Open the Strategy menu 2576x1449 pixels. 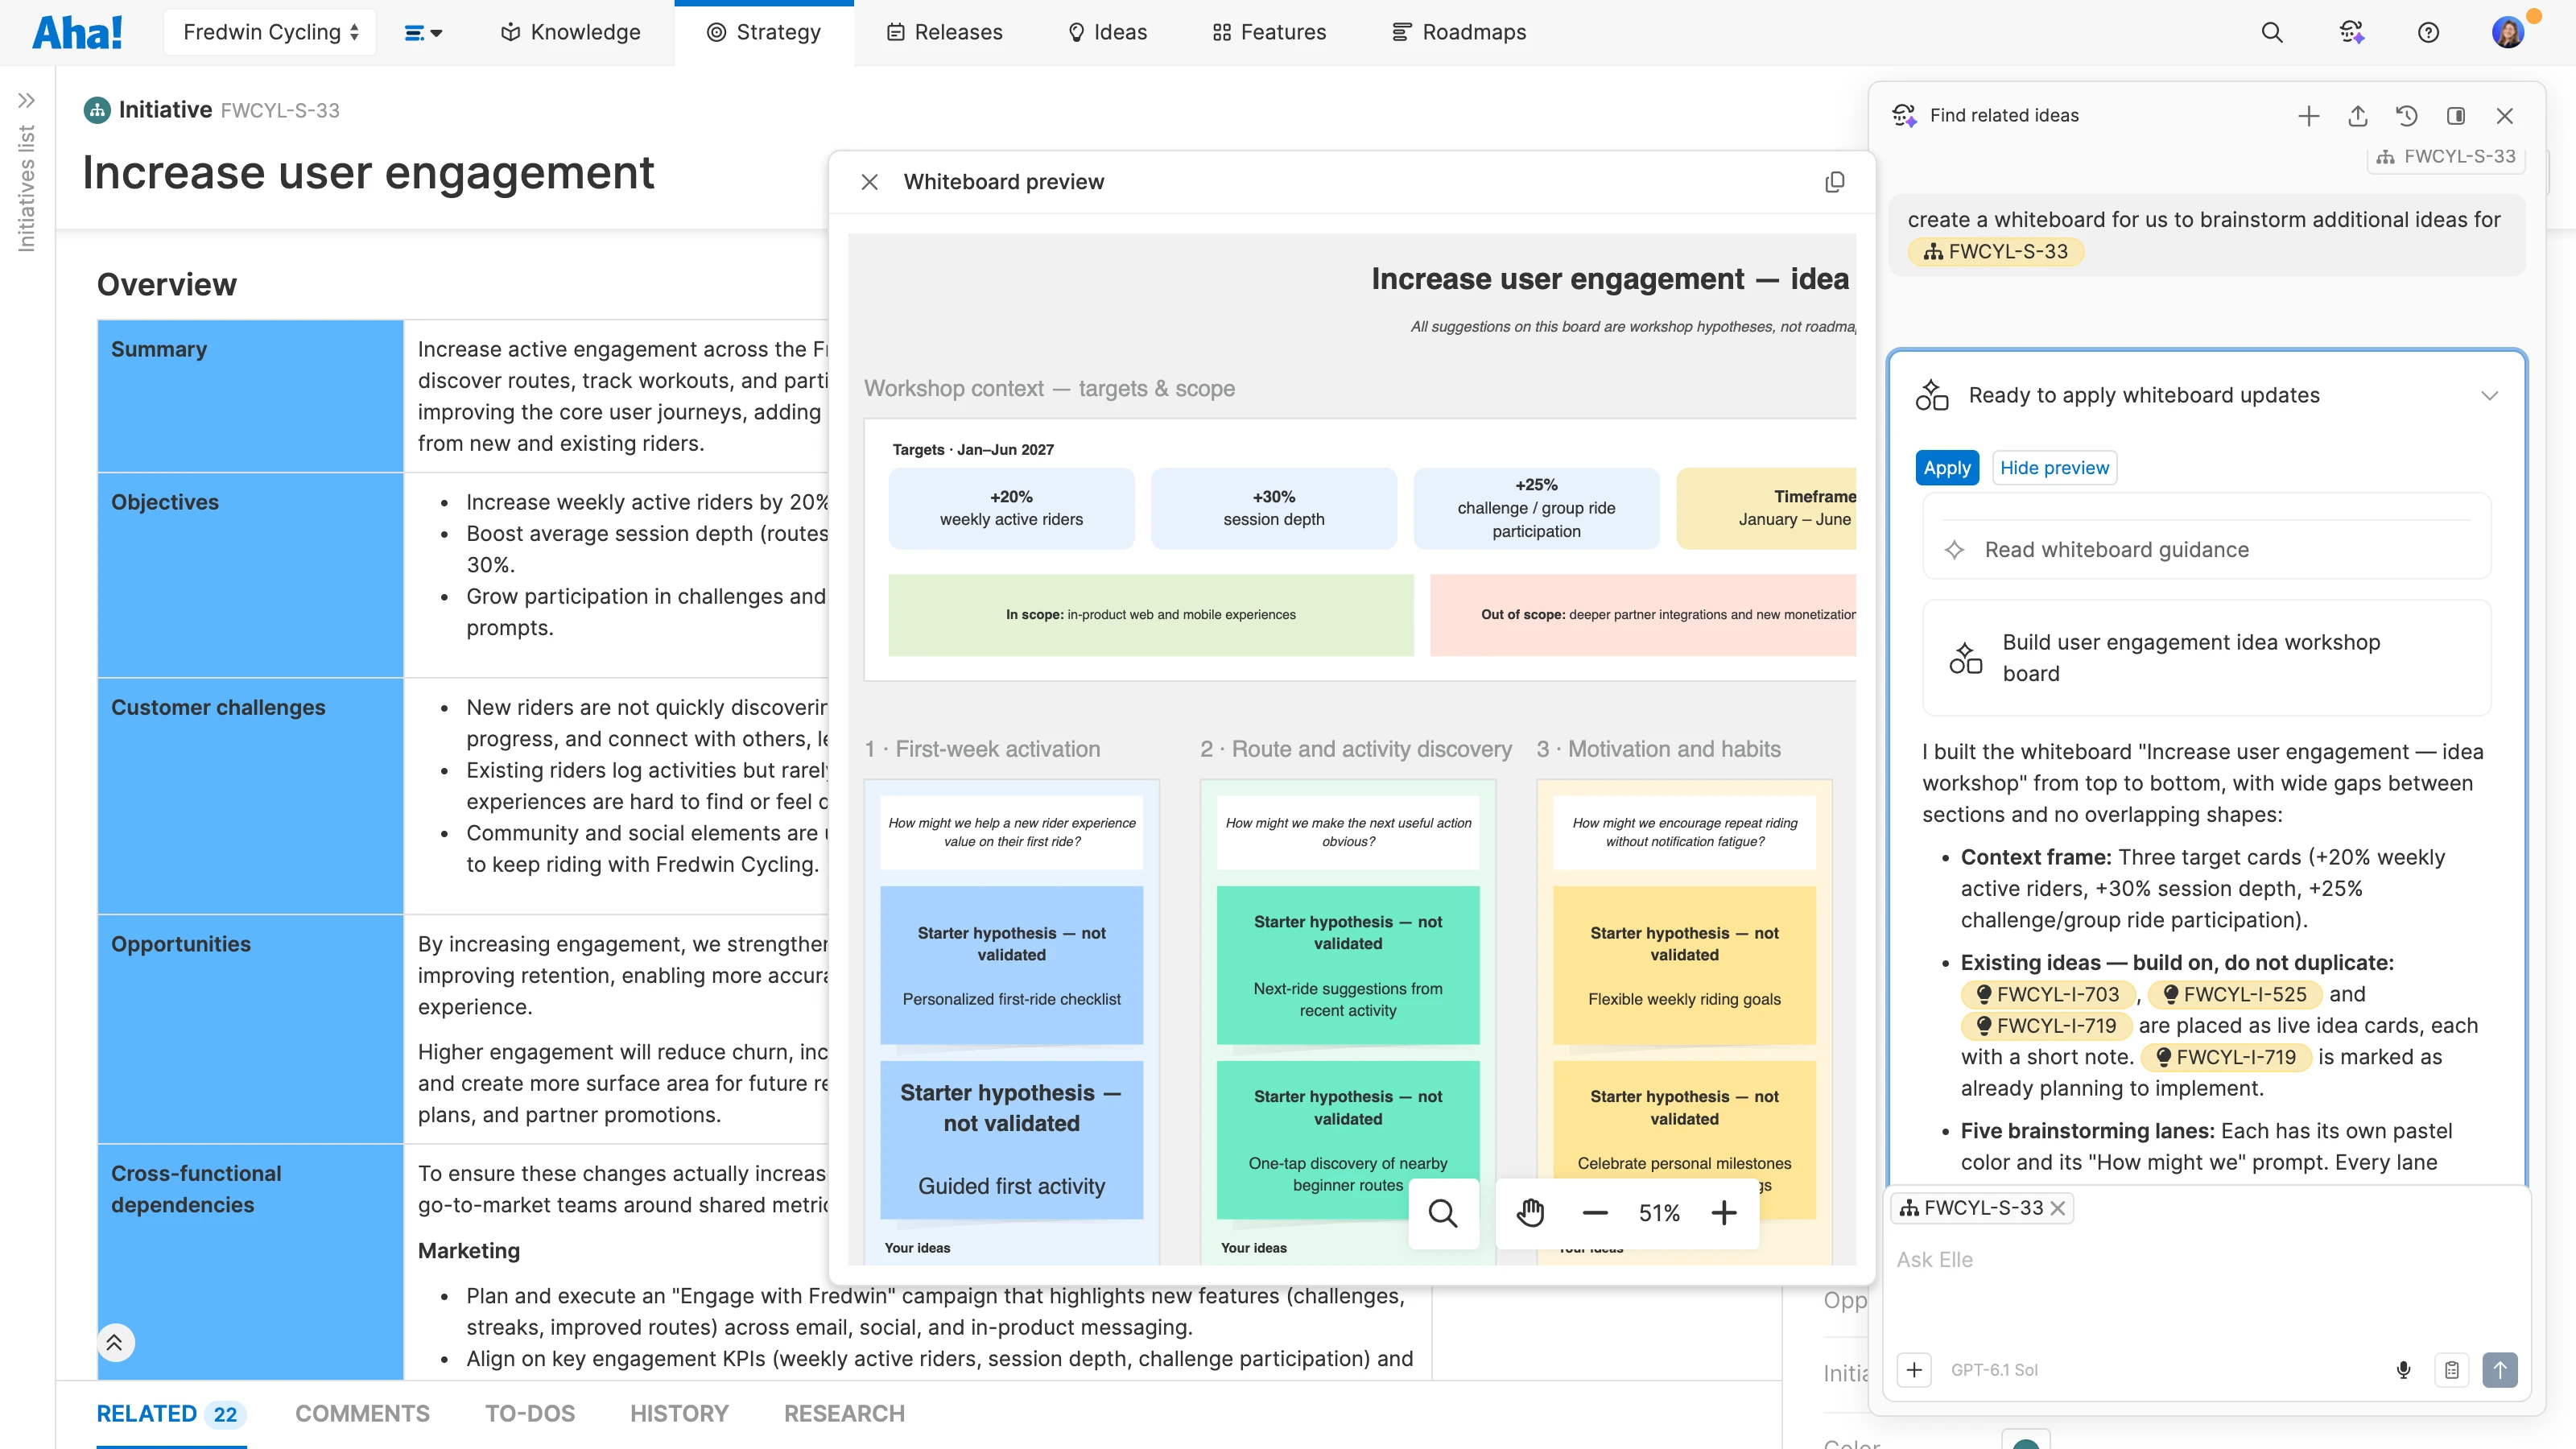(764, 32)
